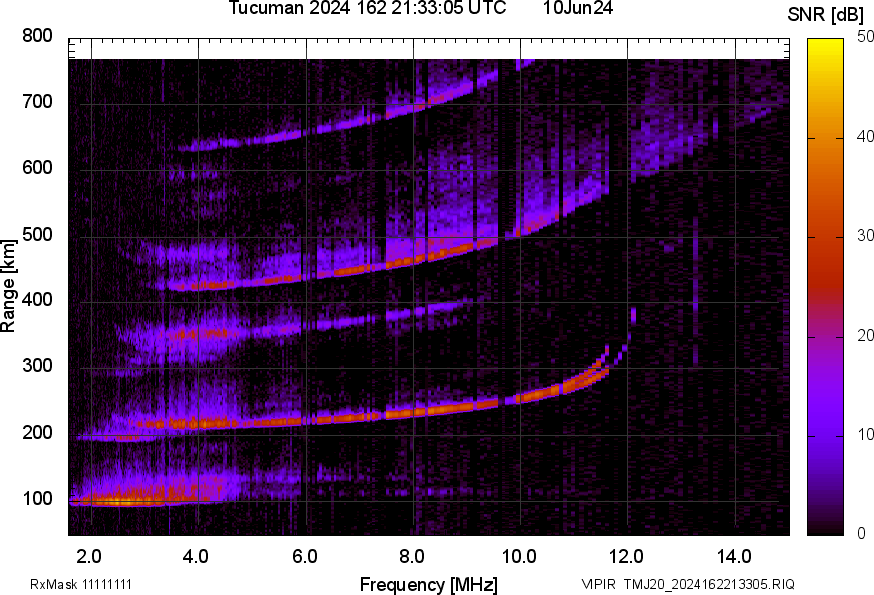Click the range tick label "100"

pos(37,498)
